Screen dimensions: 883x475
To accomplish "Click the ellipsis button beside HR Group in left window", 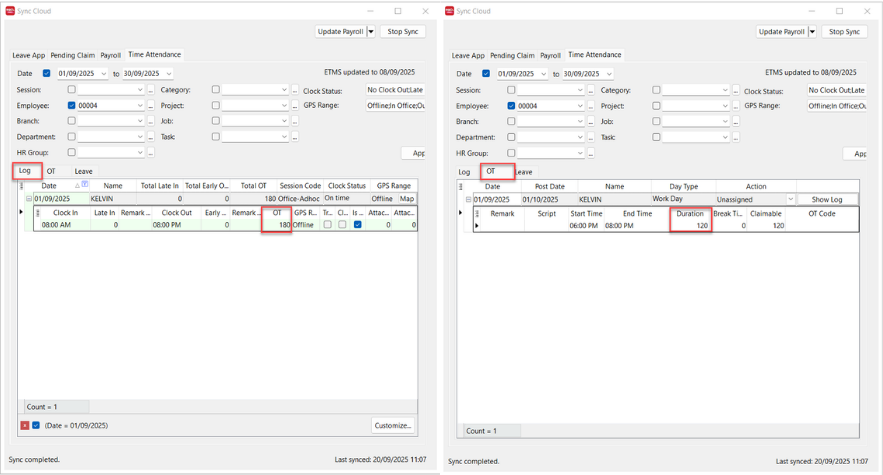I will click(151, 153).
